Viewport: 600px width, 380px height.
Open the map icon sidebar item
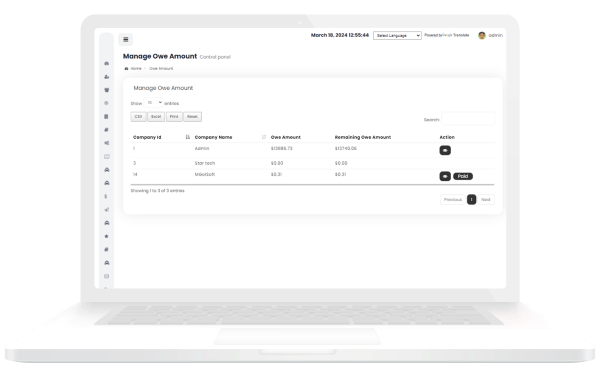pyautogui.click(x=107, y=157)
